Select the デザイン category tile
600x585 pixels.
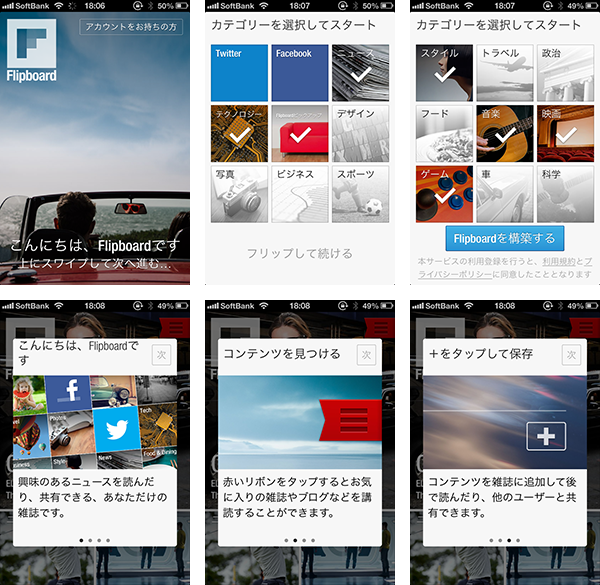[x=360, y=134]
